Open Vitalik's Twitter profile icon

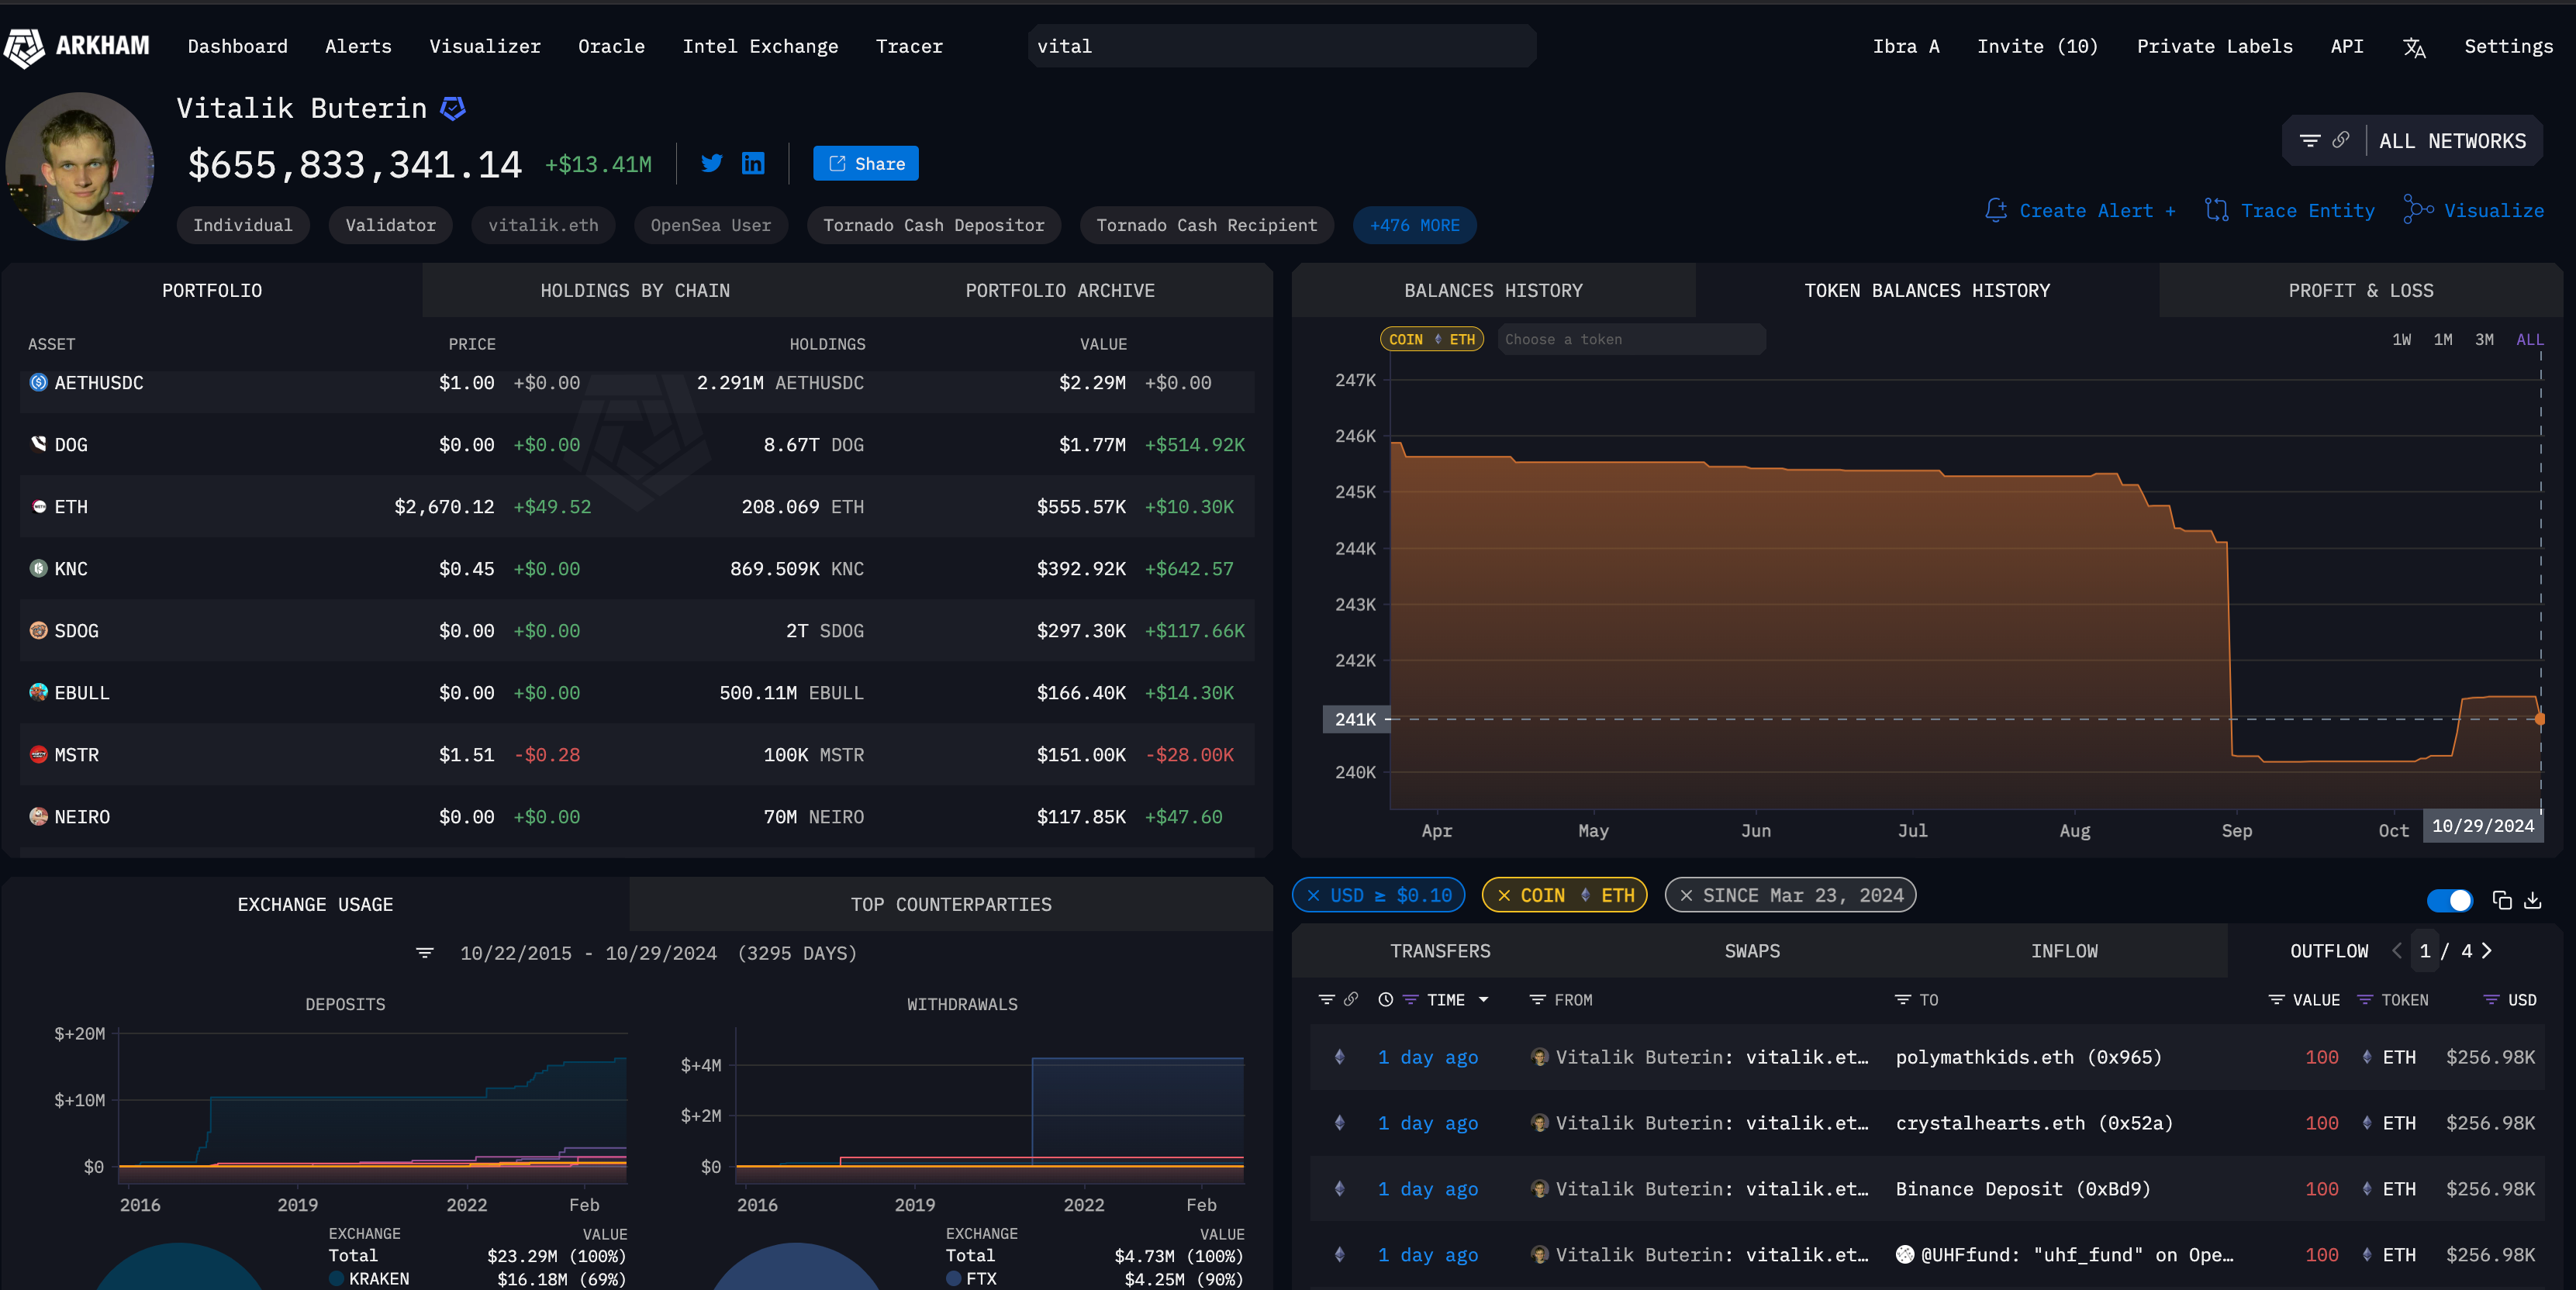click(x=712, y=163)
